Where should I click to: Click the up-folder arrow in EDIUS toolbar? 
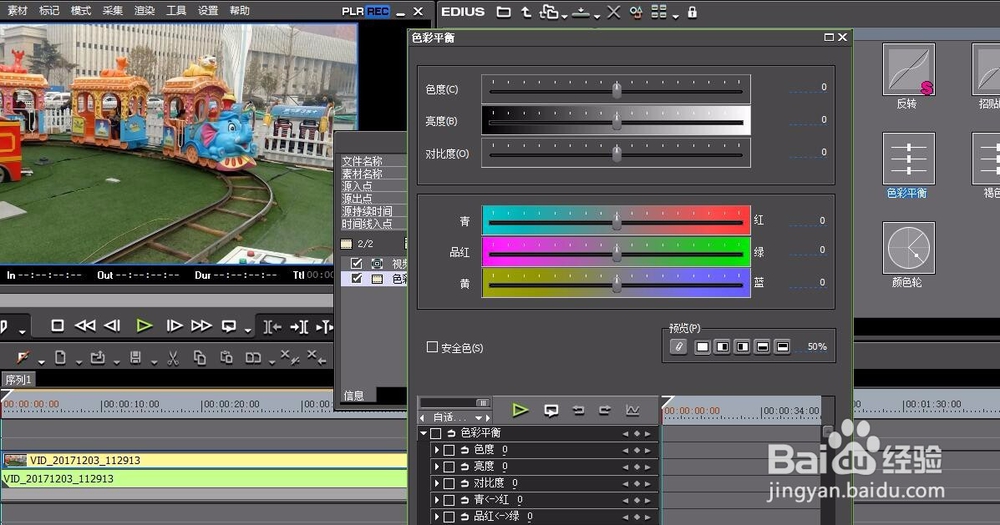(x=526, y=11)
